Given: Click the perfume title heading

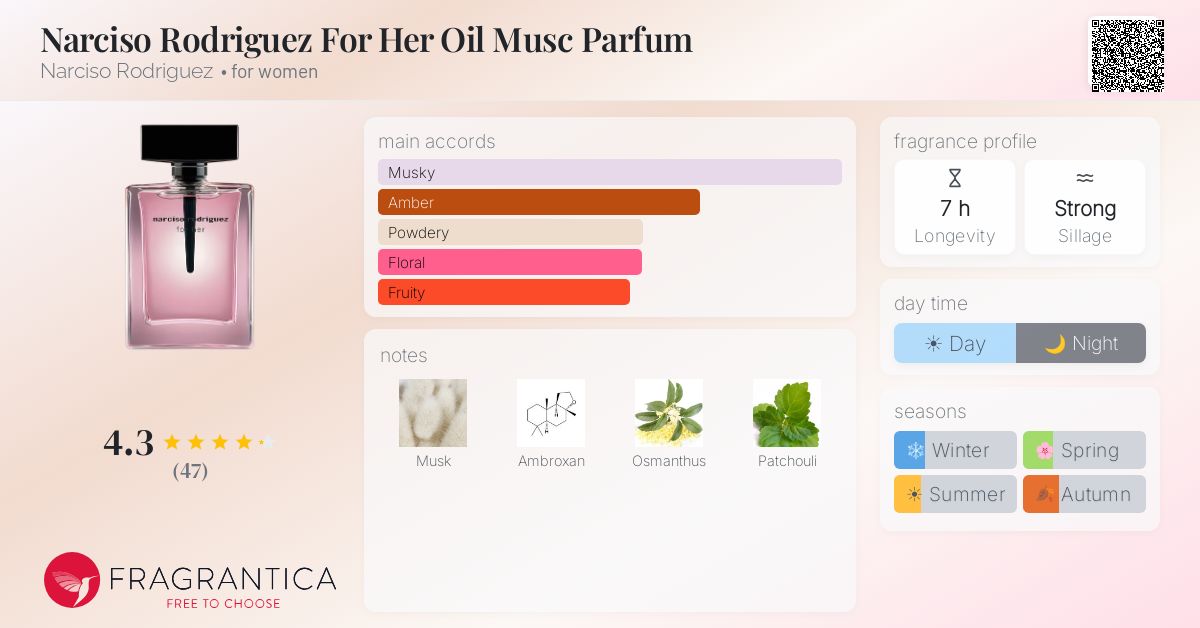Looking at the screenshot, I should click(366, 39).
